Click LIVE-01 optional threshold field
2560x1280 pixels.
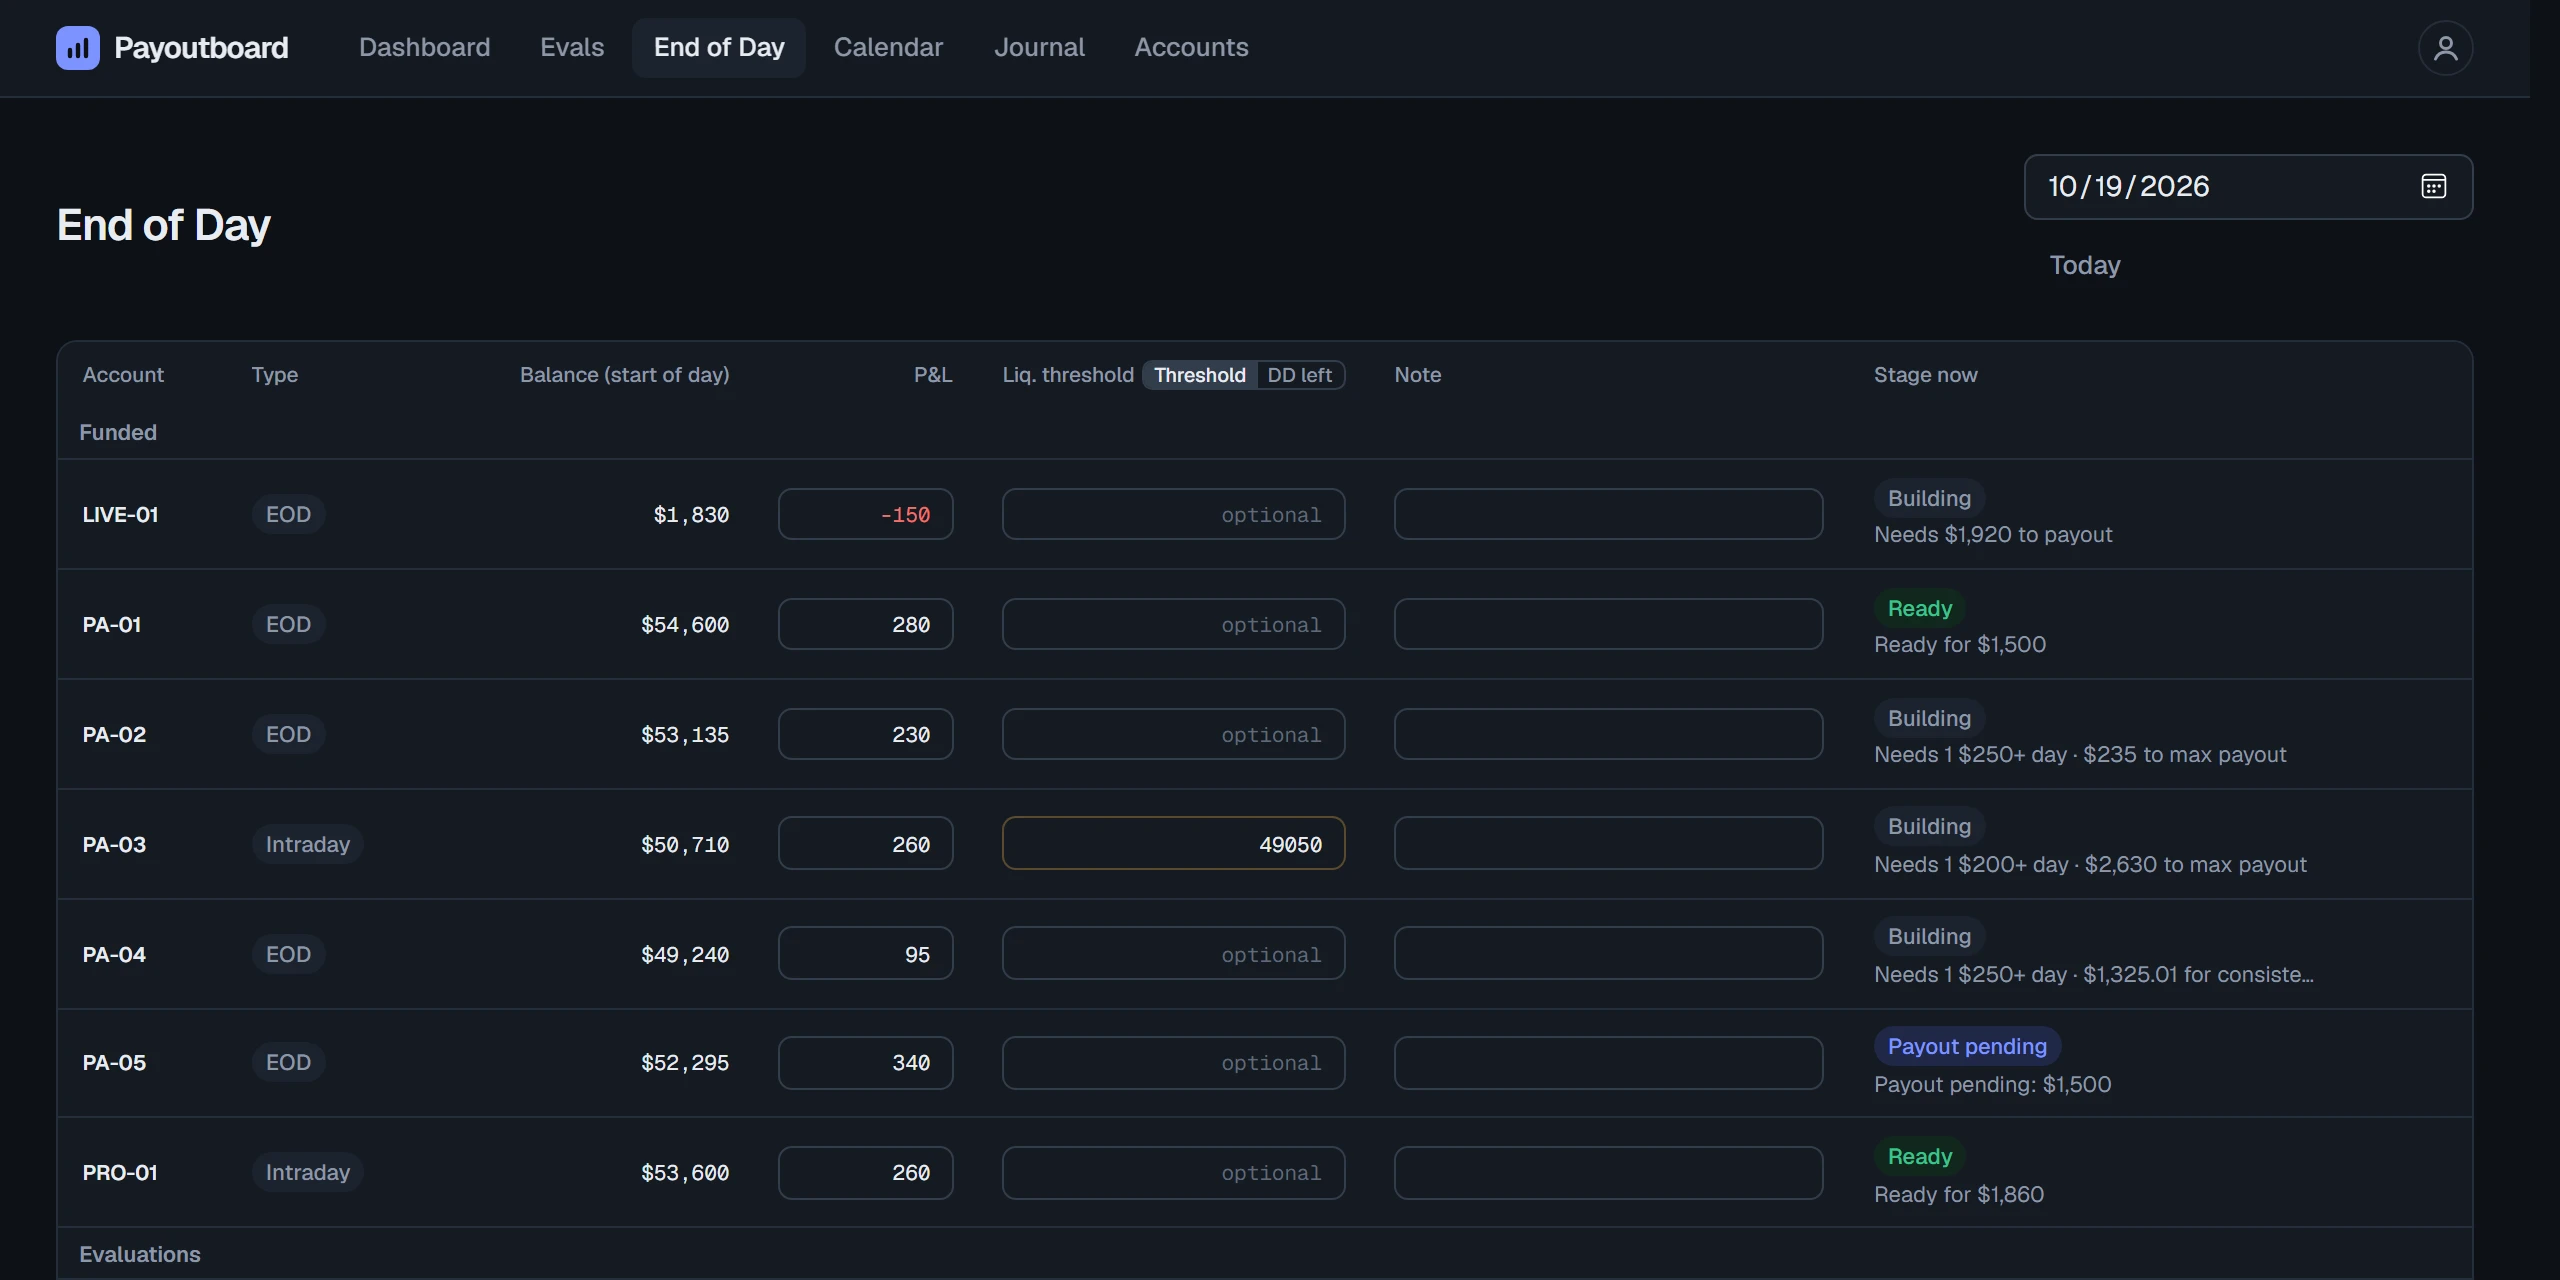coord(1173,514)
